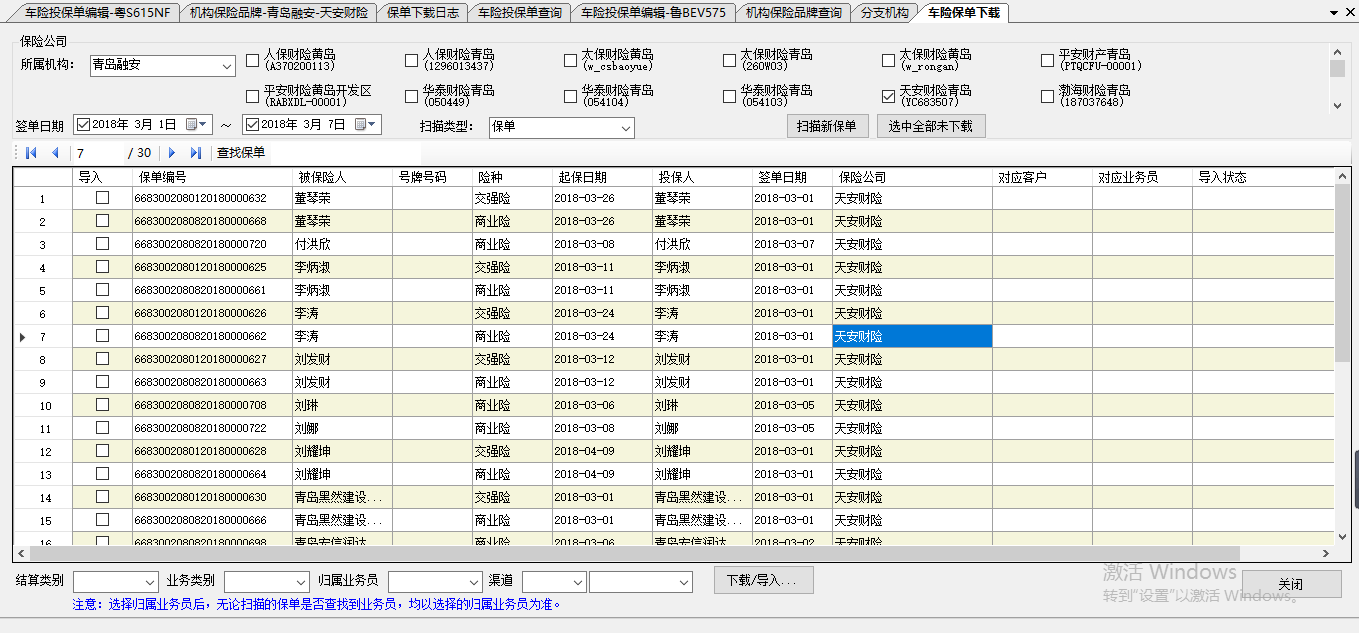The height and width of the screenshot is (633, 1359).
Task: Click the tab list arrow at top right
Action: coord(1333,13)
